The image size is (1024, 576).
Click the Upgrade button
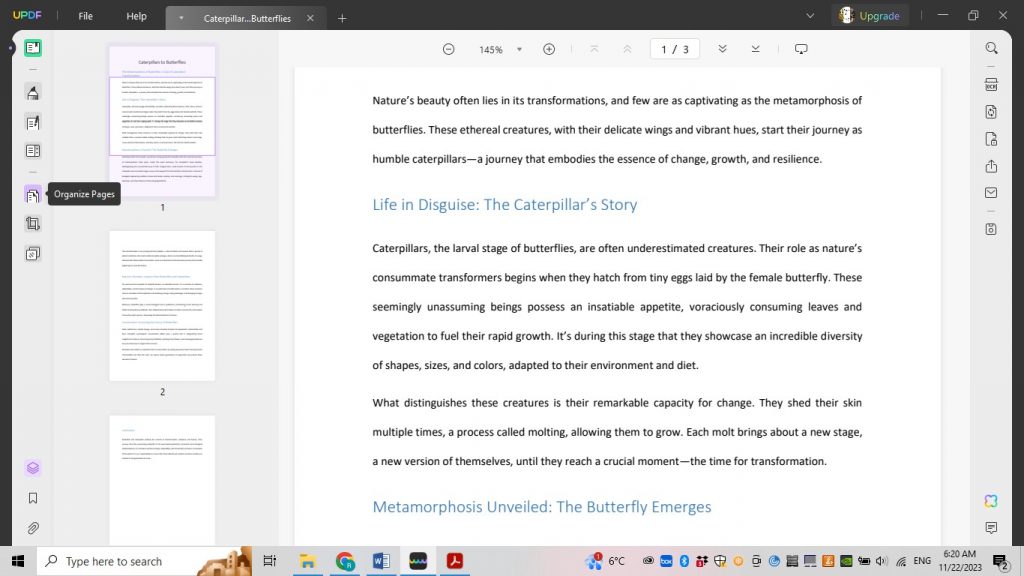pos(869,16)
